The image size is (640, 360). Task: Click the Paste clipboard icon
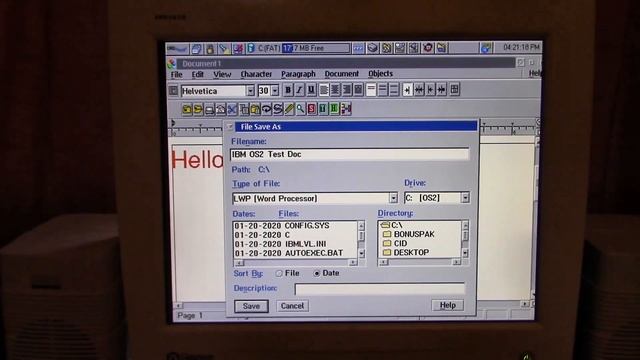click(x=256, y=109)
